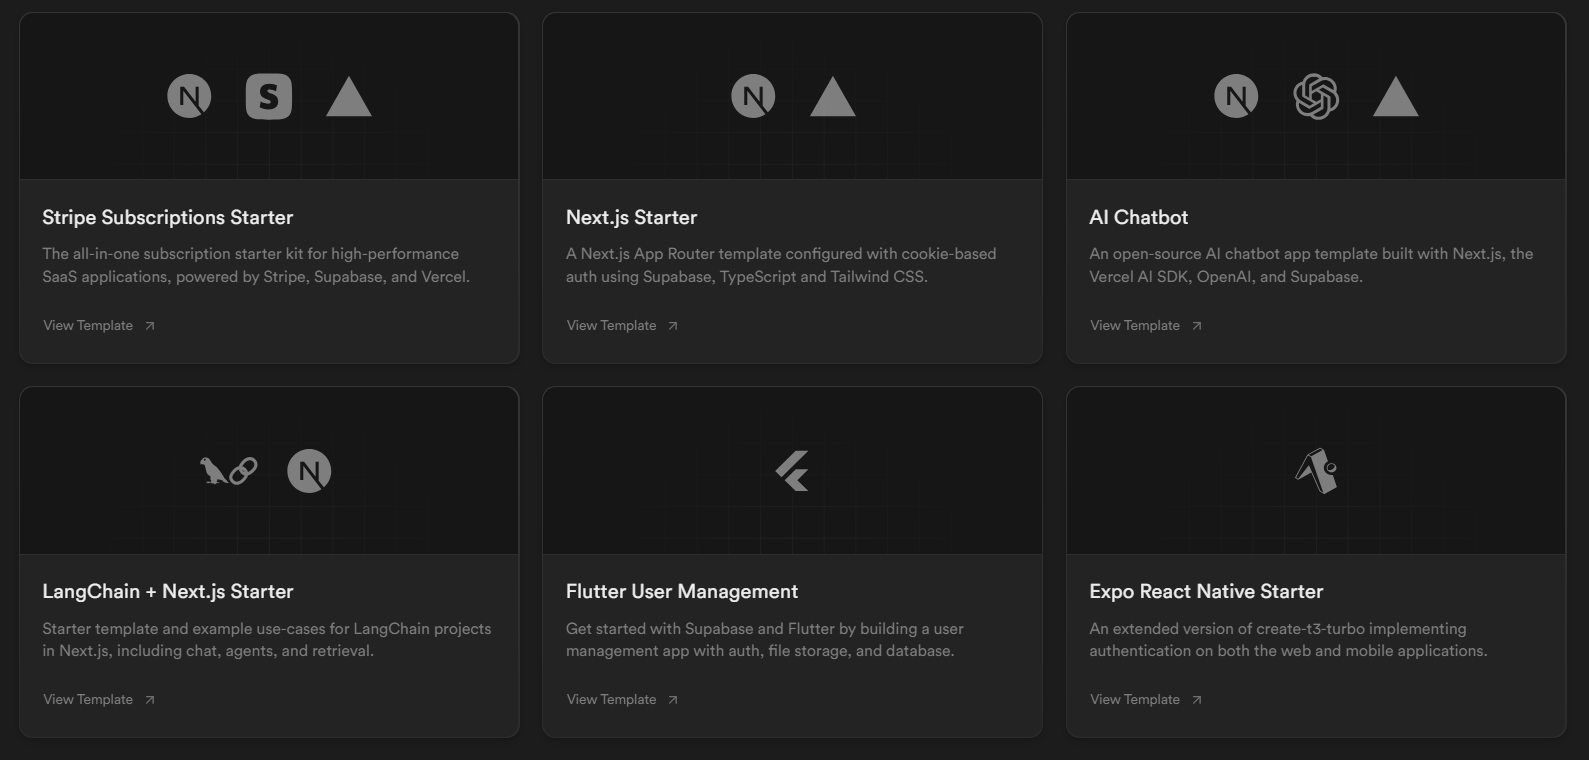Click description 'A Next.js App Router template'
Viewport: 1589px width, 760px height.
click(x=781, y=265)
